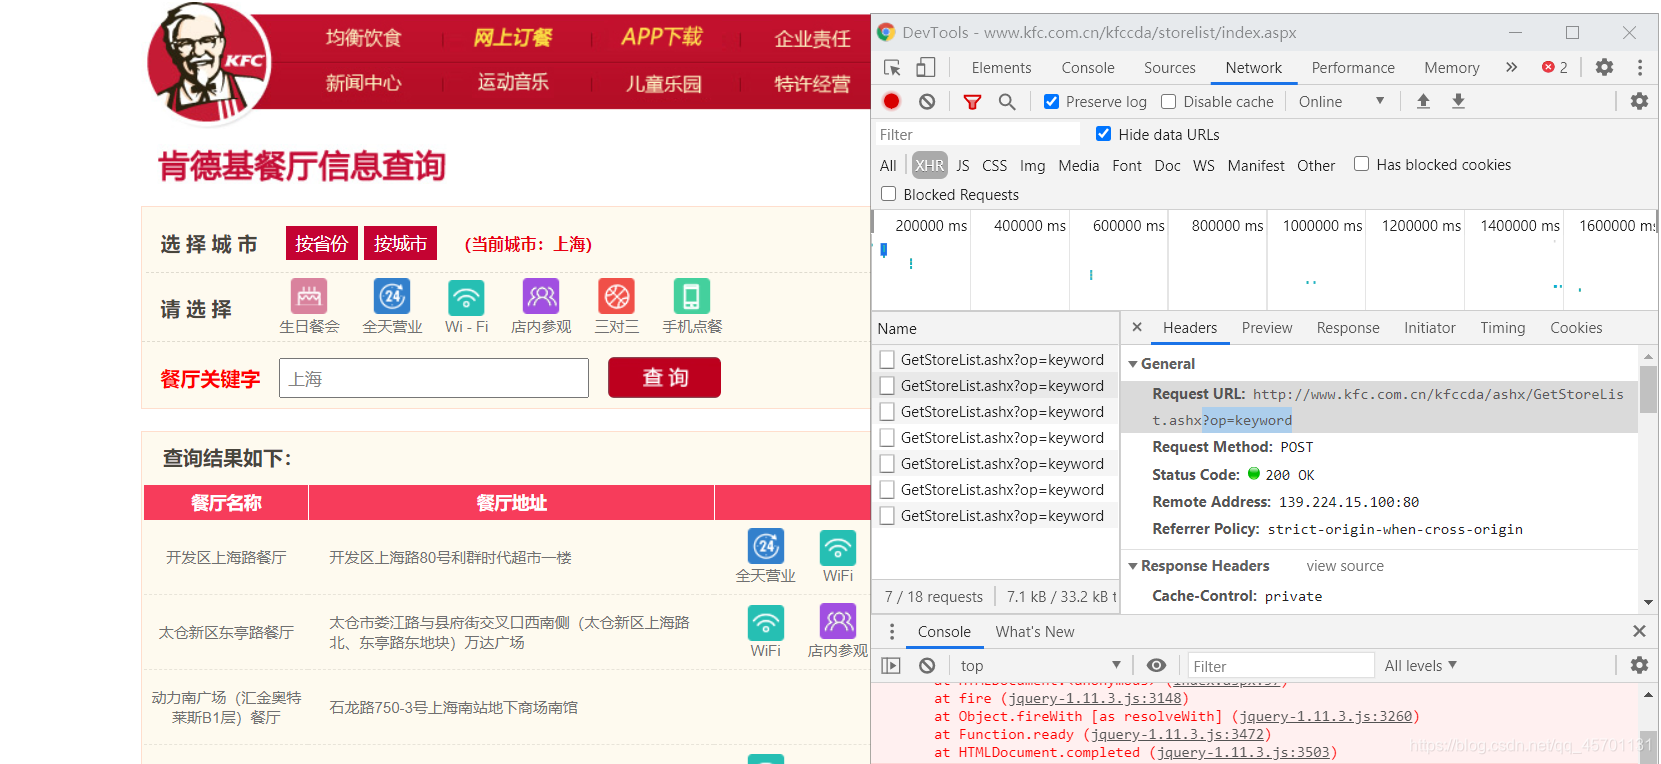
Task: Open network search magnifier
Action: (x=1007, y=101)
